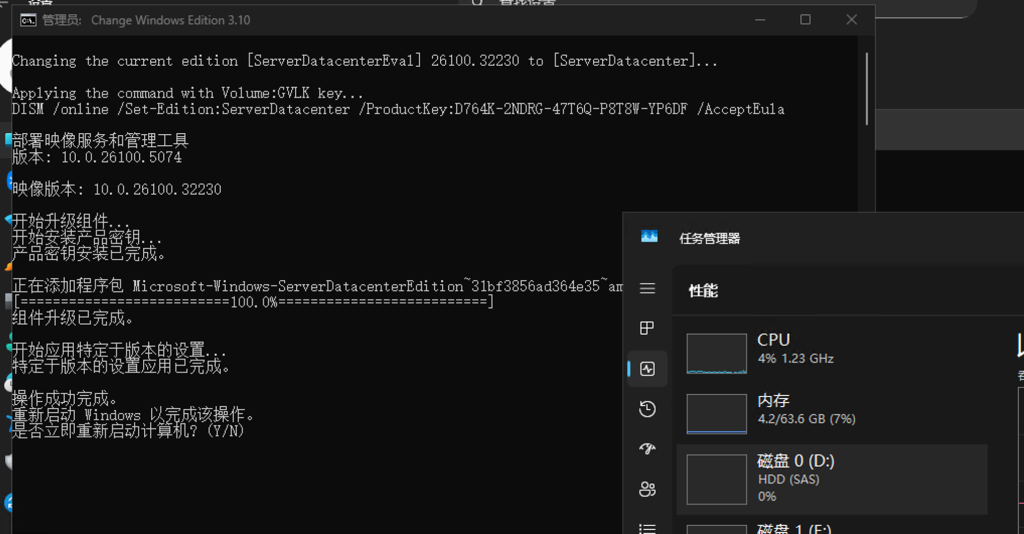Image resolution: width=1024 pixels, height=534 pixels.
Task: Click console vertical scrollbar thumb
Action: [867, 89]
